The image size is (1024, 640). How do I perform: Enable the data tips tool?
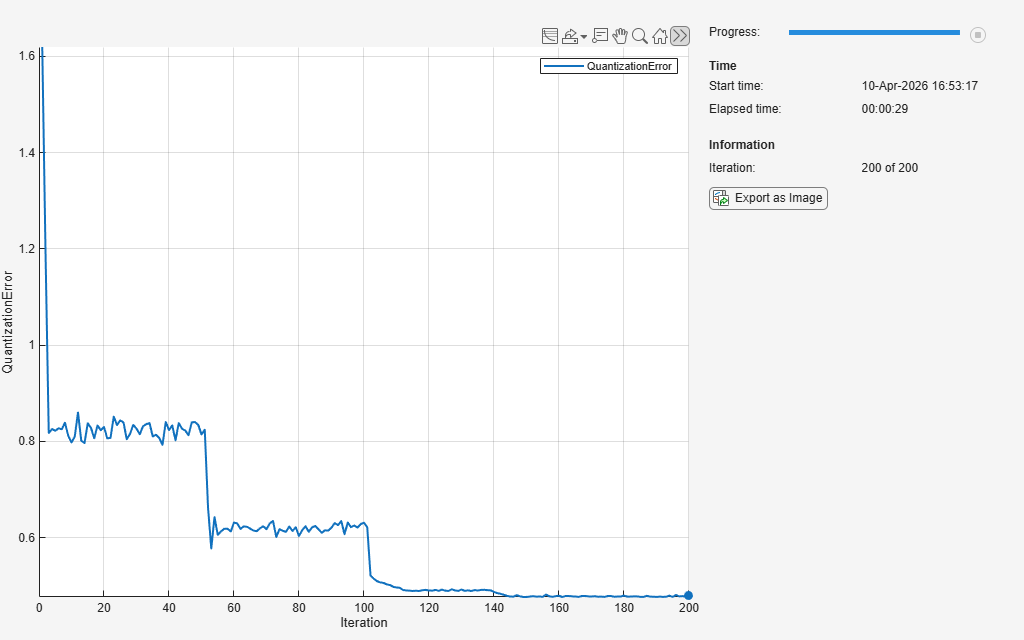click(x=600, y=36)
